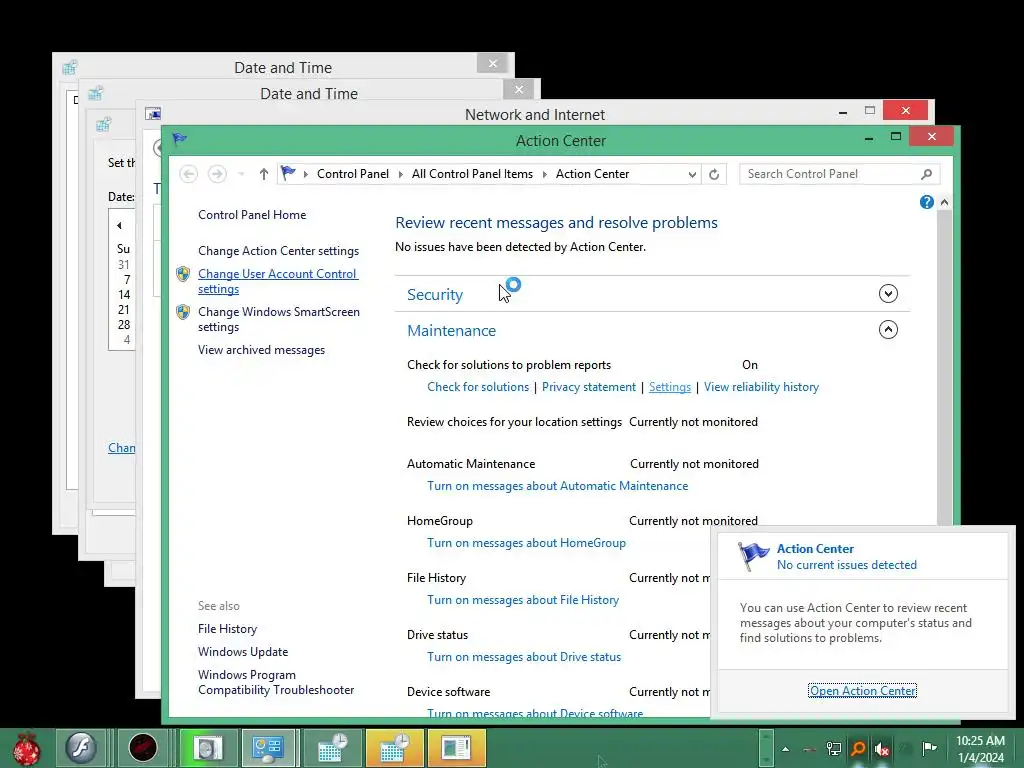Click the Open Action Center link in popup
The width and height of the screenshot is (1024, 768).
pyautogui.click(x=862, y=691)
